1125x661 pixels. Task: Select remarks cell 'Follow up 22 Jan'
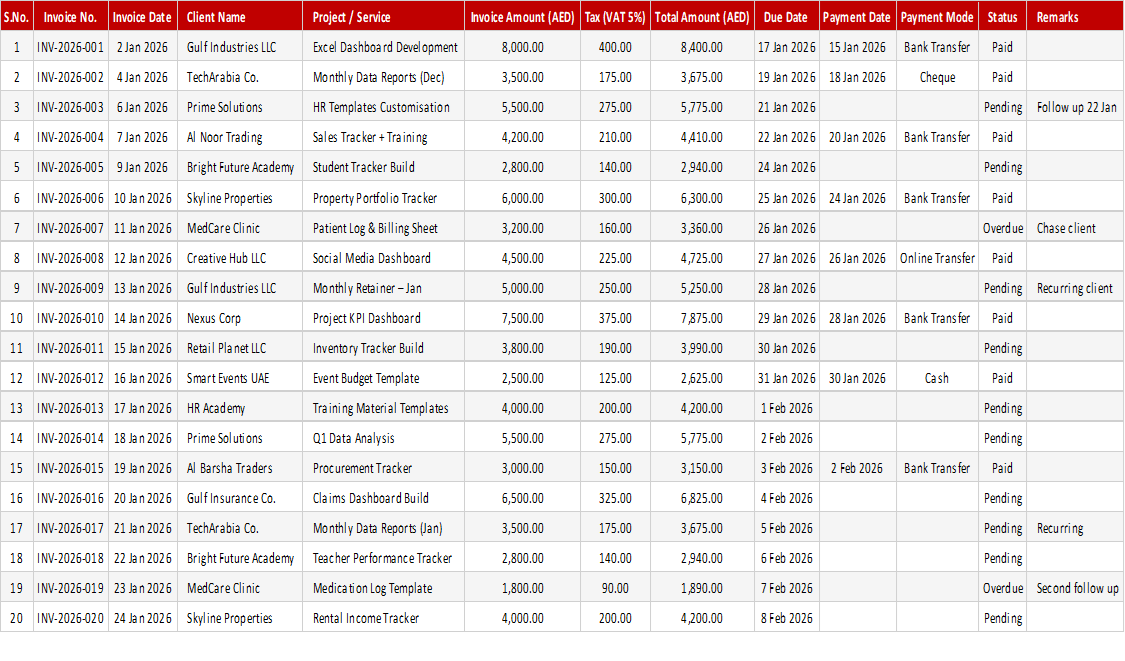click(x=1075, y=107)
